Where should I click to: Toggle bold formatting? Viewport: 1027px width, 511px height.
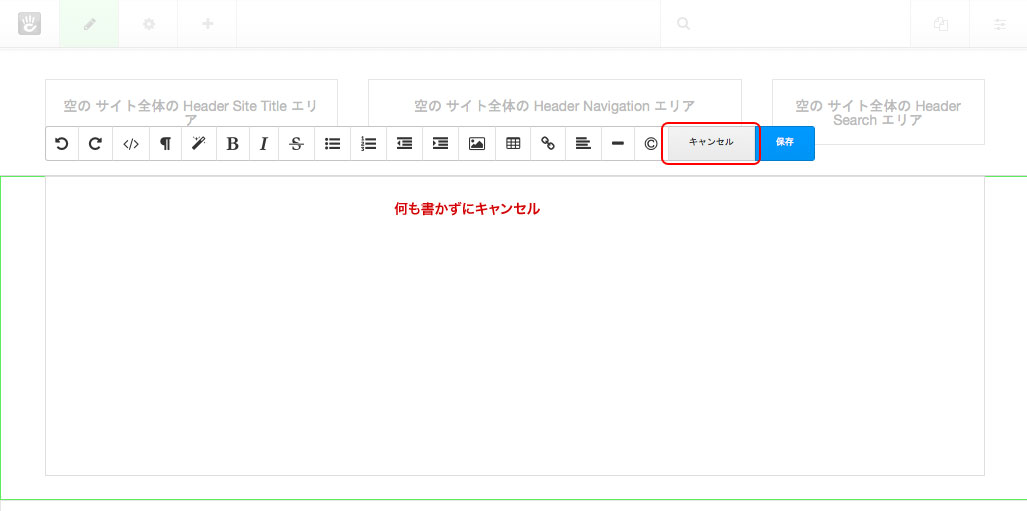(233, 143)
